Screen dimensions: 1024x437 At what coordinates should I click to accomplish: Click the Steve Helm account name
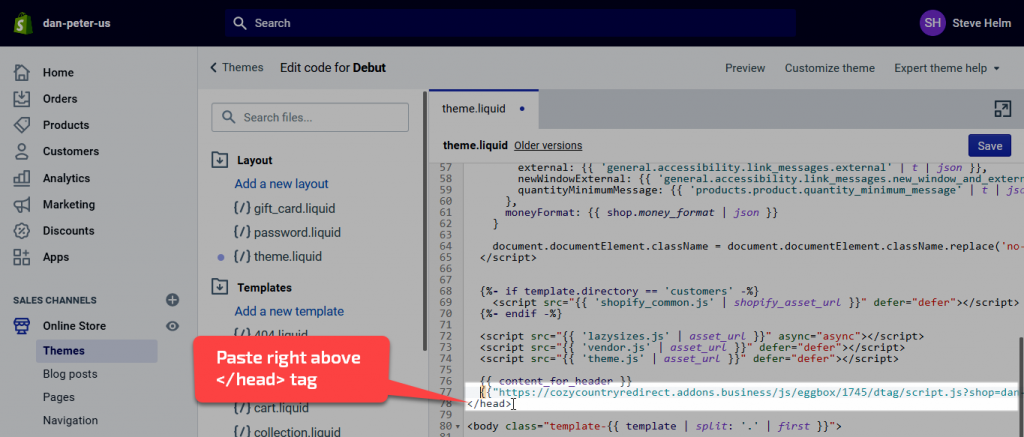pyautogui.click(x=982, y=24)
